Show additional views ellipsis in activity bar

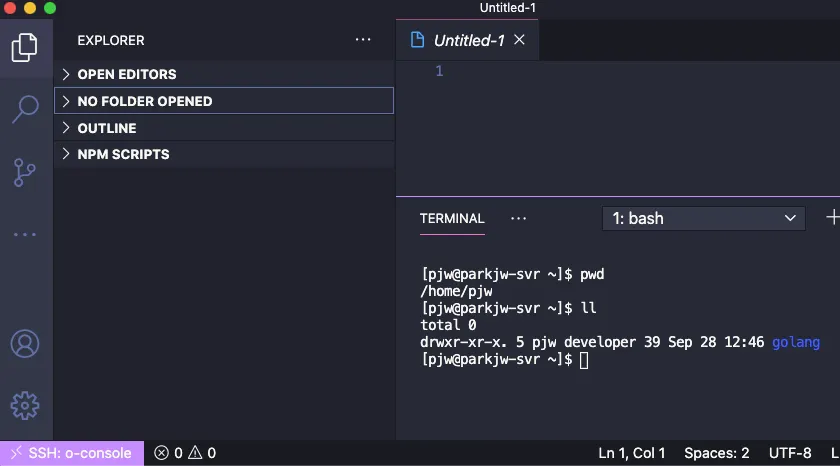pos(25,235)
